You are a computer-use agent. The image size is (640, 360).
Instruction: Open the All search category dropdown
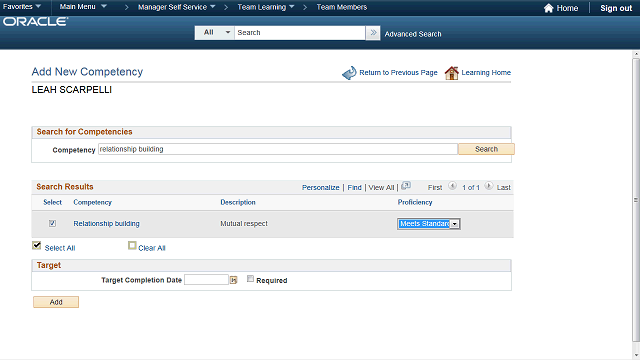[x=215, y=33]
